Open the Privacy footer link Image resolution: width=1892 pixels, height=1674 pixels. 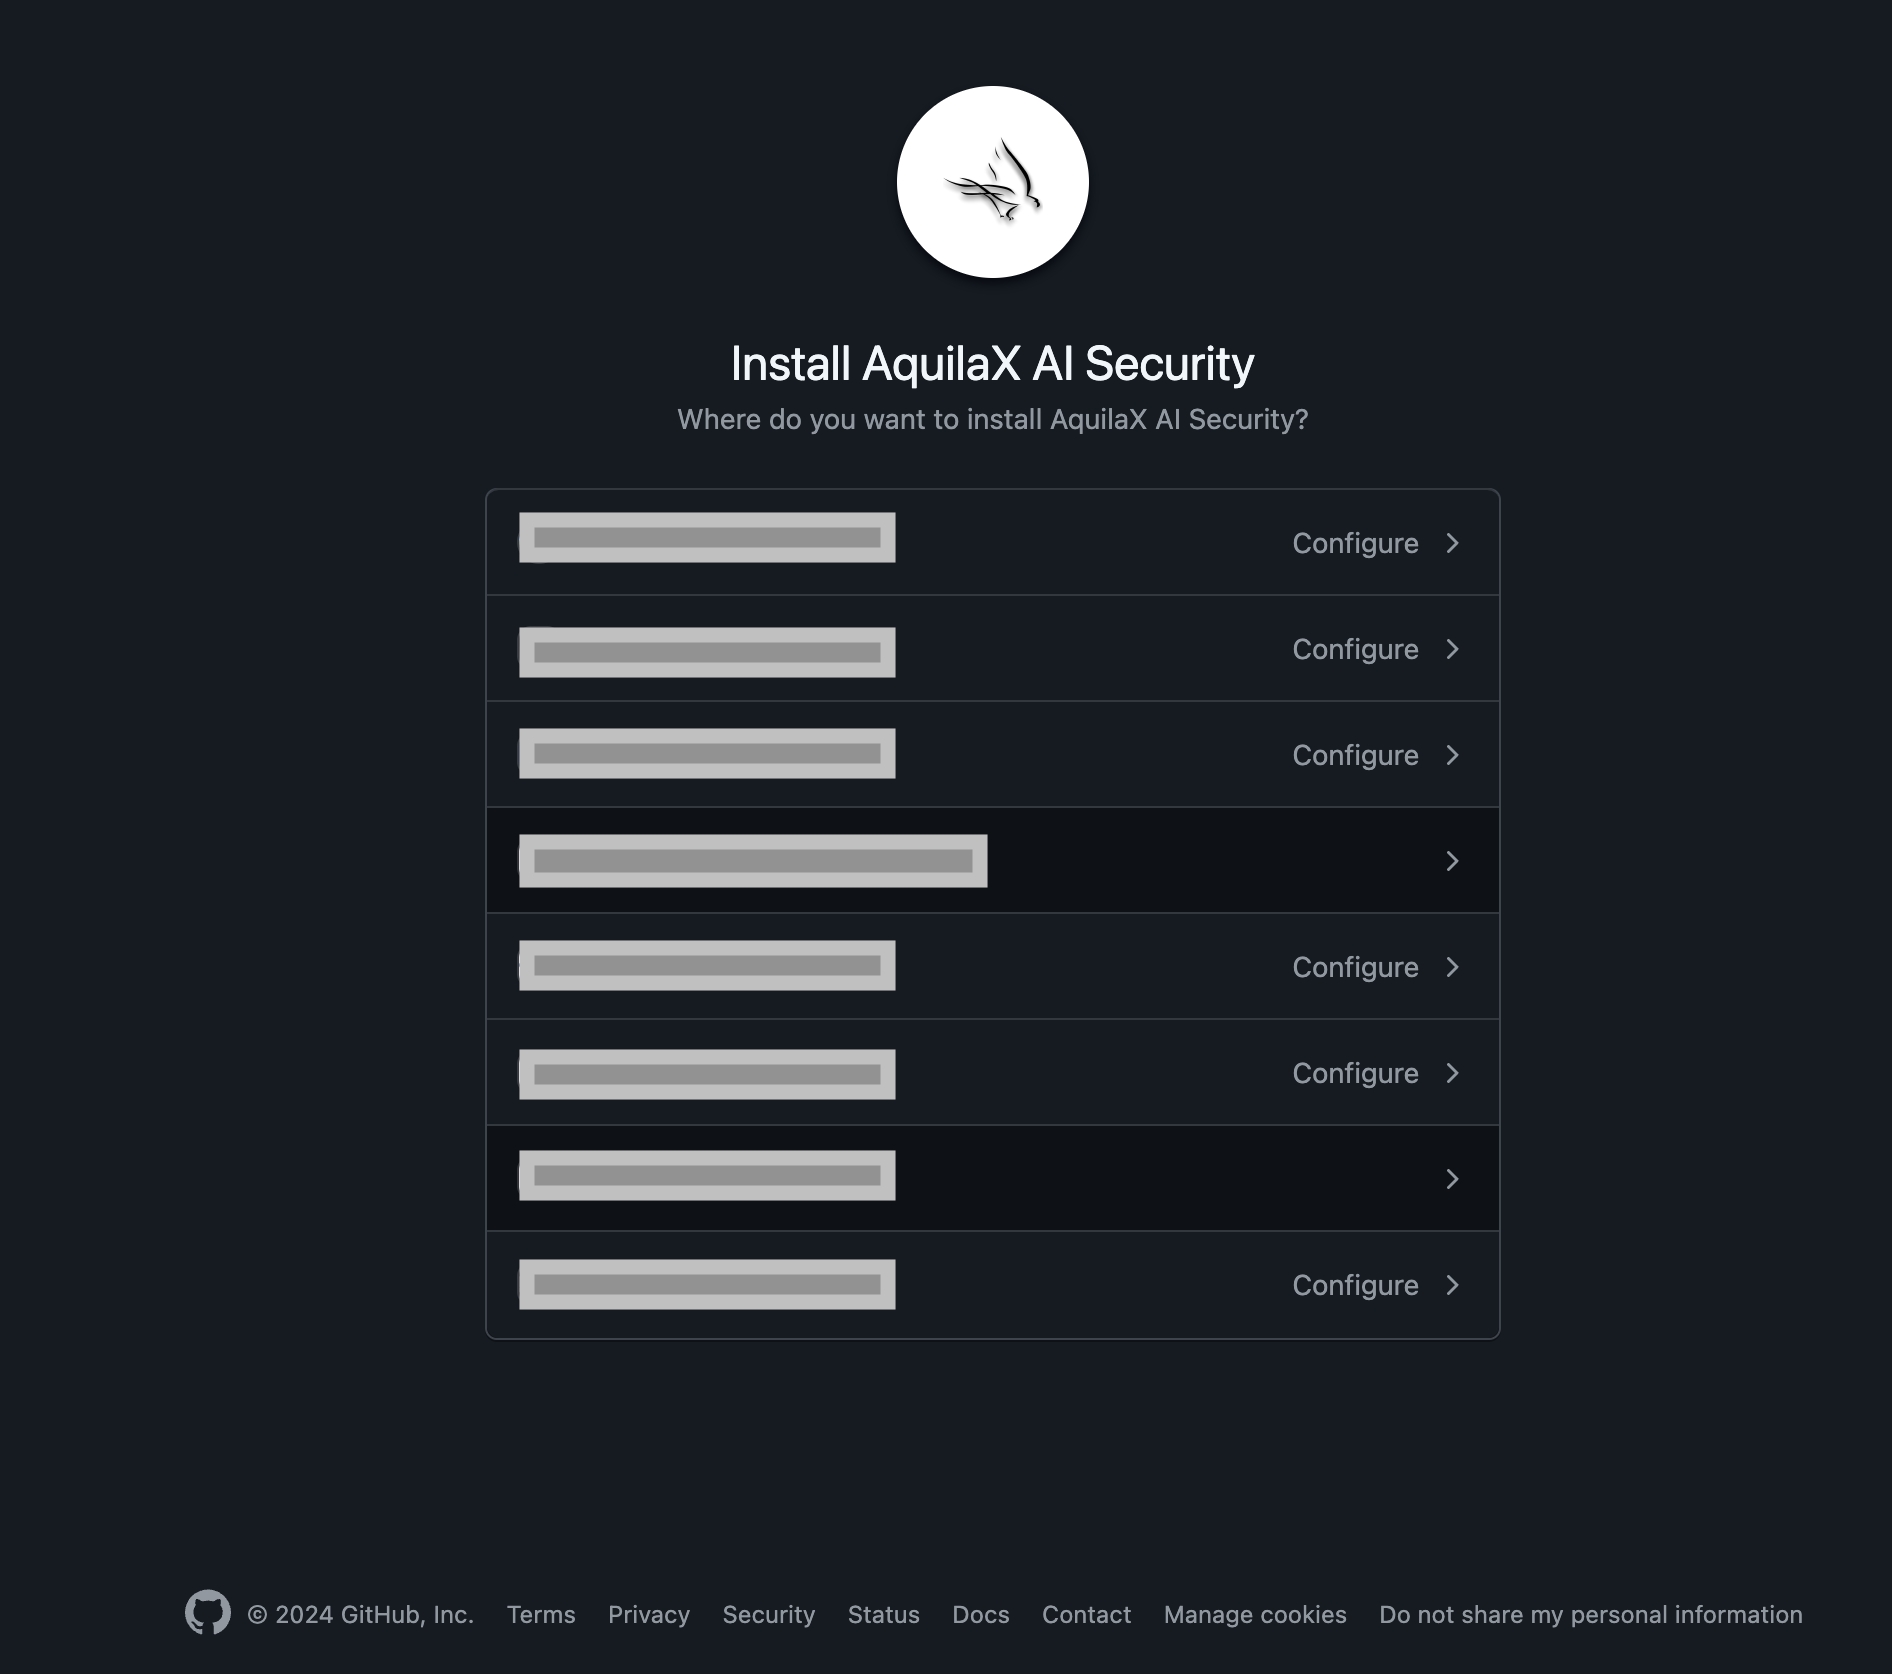(649, 1614)
